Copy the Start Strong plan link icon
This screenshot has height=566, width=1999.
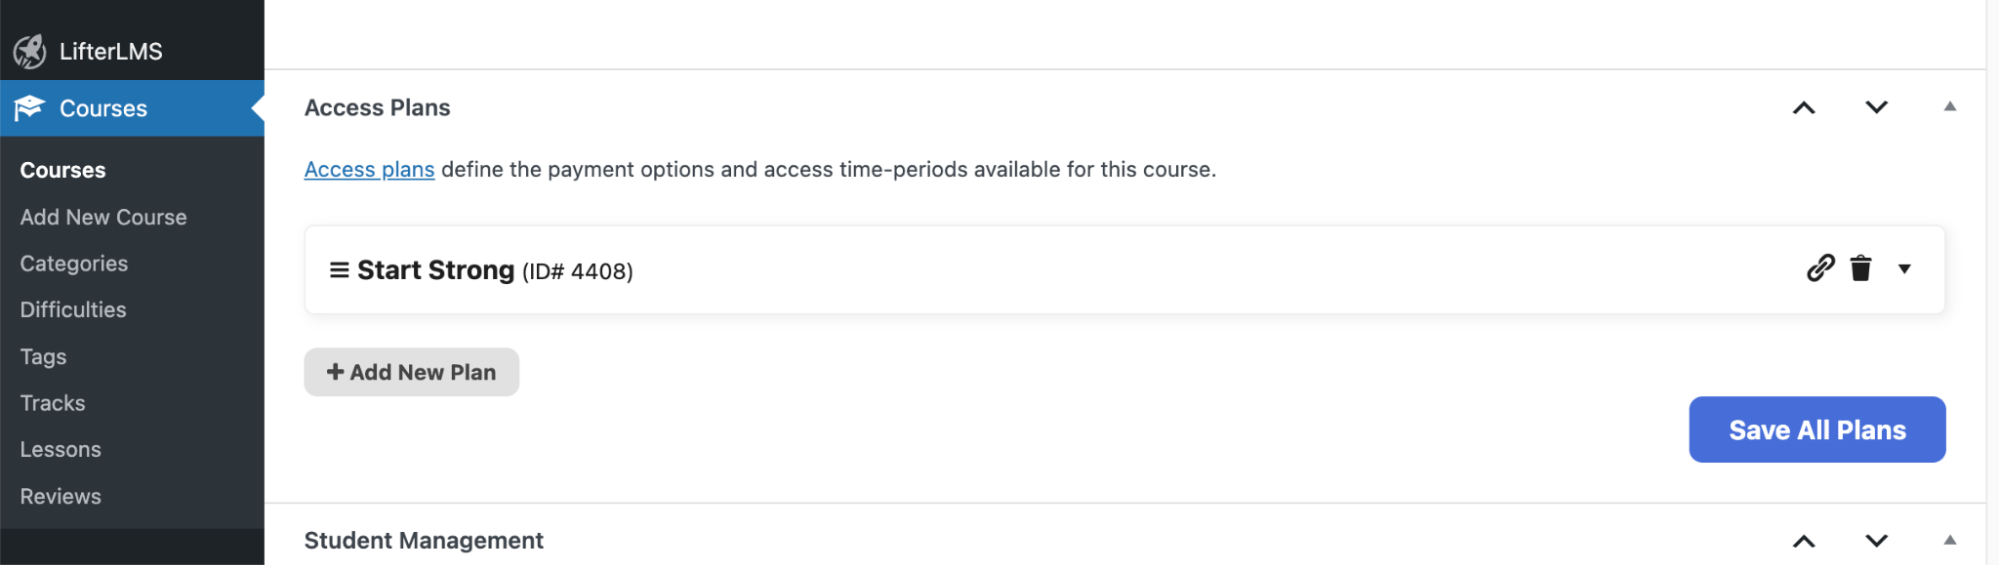pos(1820,268)
